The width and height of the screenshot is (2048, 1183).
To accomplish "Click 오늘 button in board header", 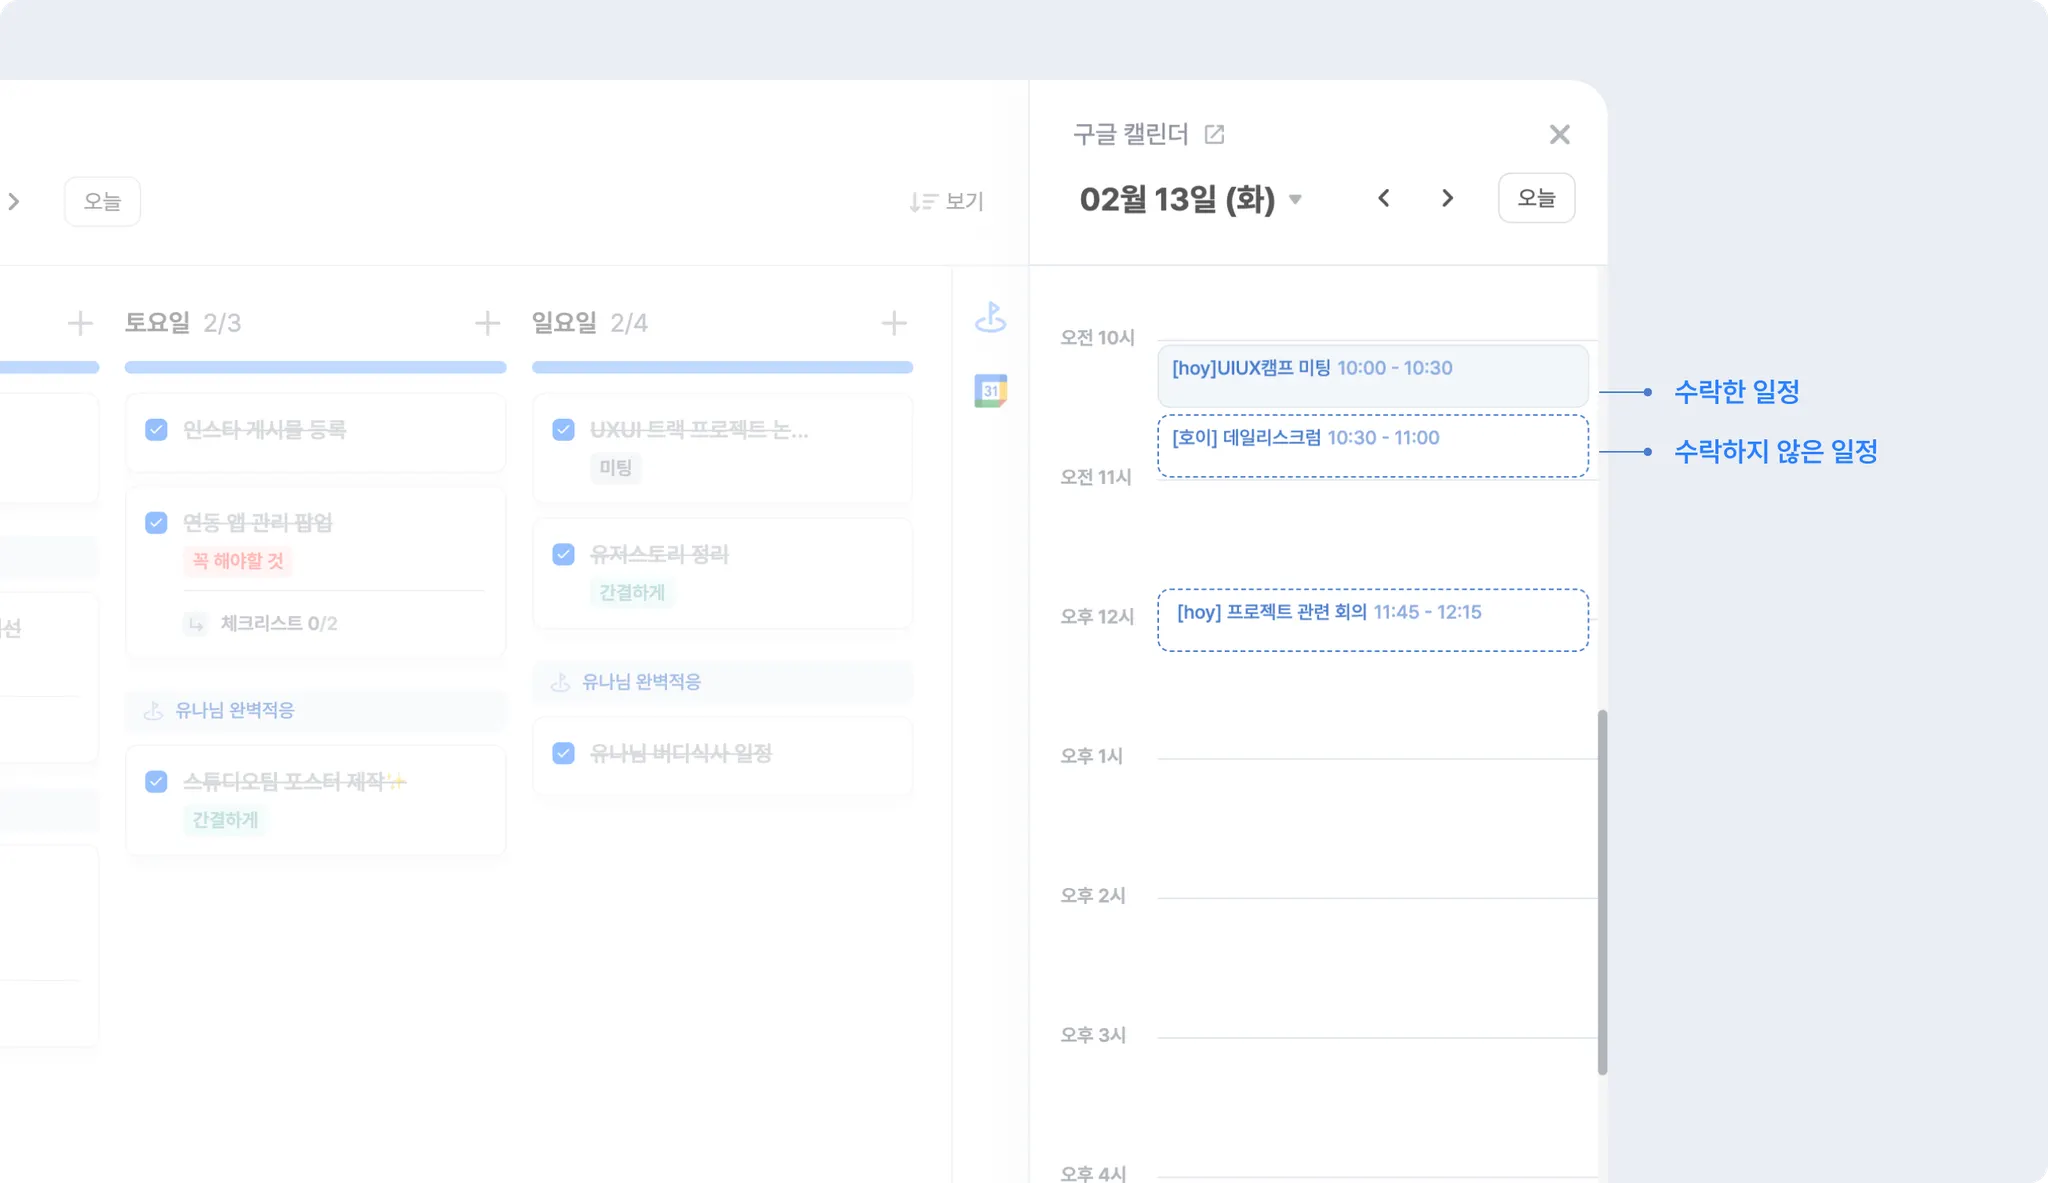I will pyautogui.click(x=102, y=202).
